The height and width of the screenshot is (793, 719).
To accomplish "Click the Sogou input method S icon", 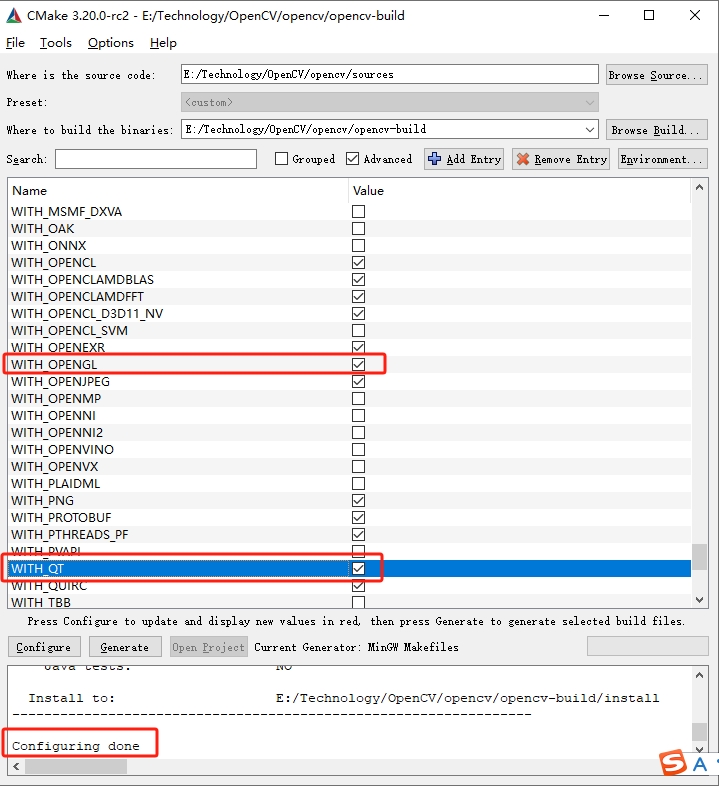I will (x=672, y=763).
